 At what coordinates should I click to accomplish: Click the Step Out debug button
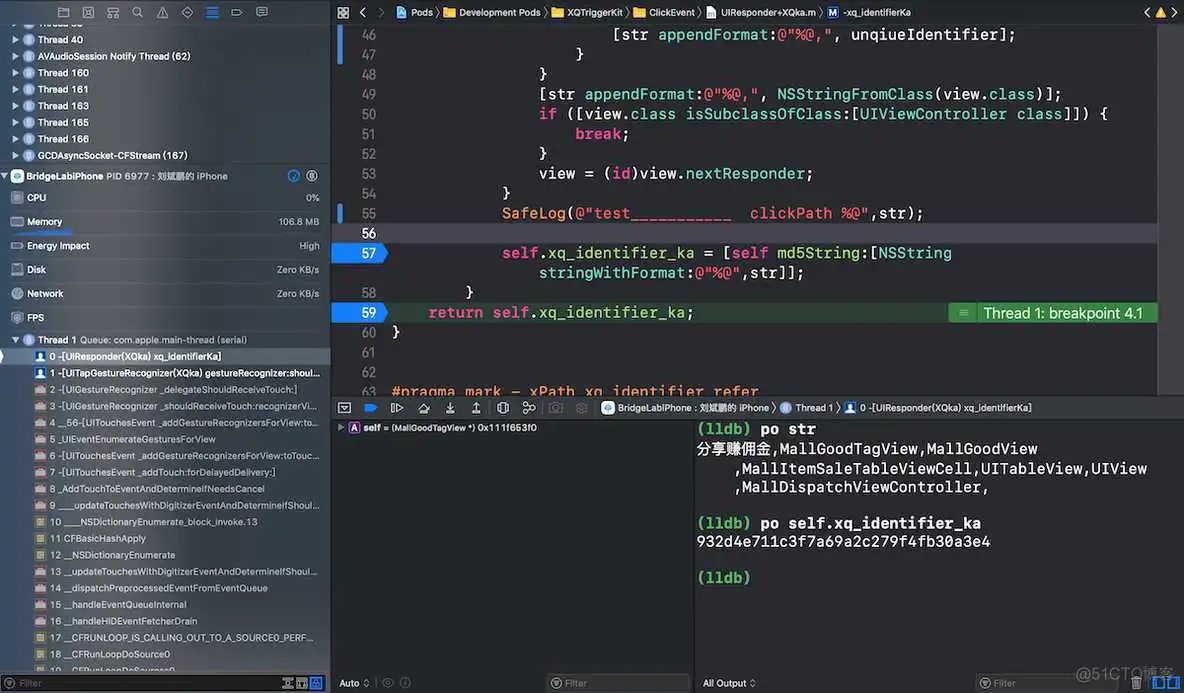point(476,408)
